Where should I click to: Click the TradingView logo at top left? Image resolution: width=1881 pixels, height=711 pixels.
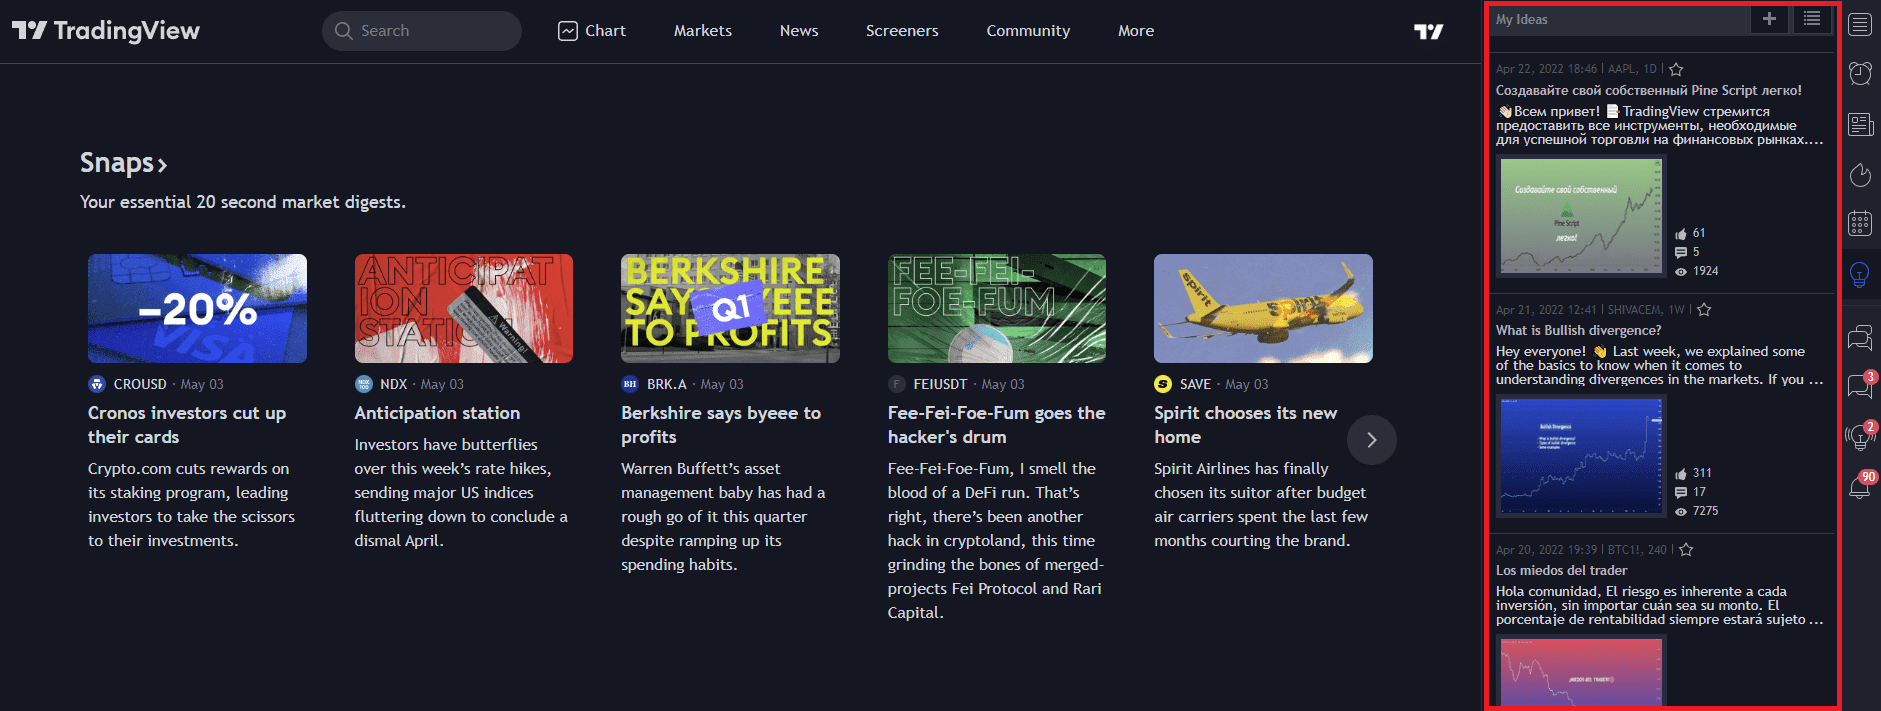tap(106, 31)
